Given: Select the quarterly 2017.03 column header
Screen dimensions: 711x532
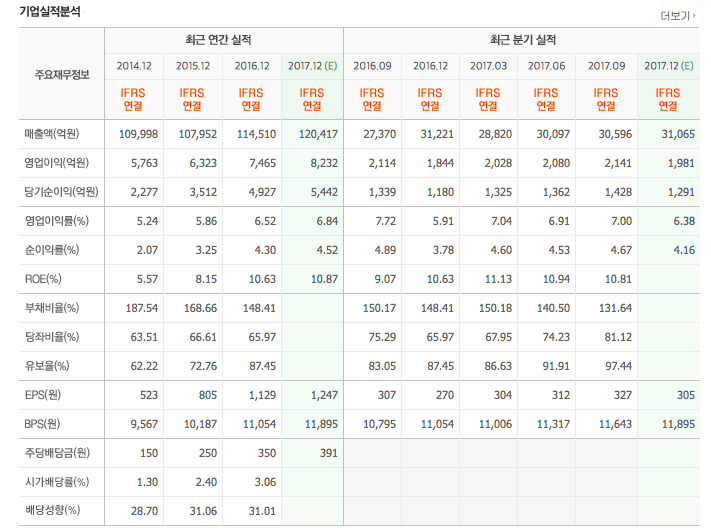Looking at the screenshot, I should tap(488, 66).
